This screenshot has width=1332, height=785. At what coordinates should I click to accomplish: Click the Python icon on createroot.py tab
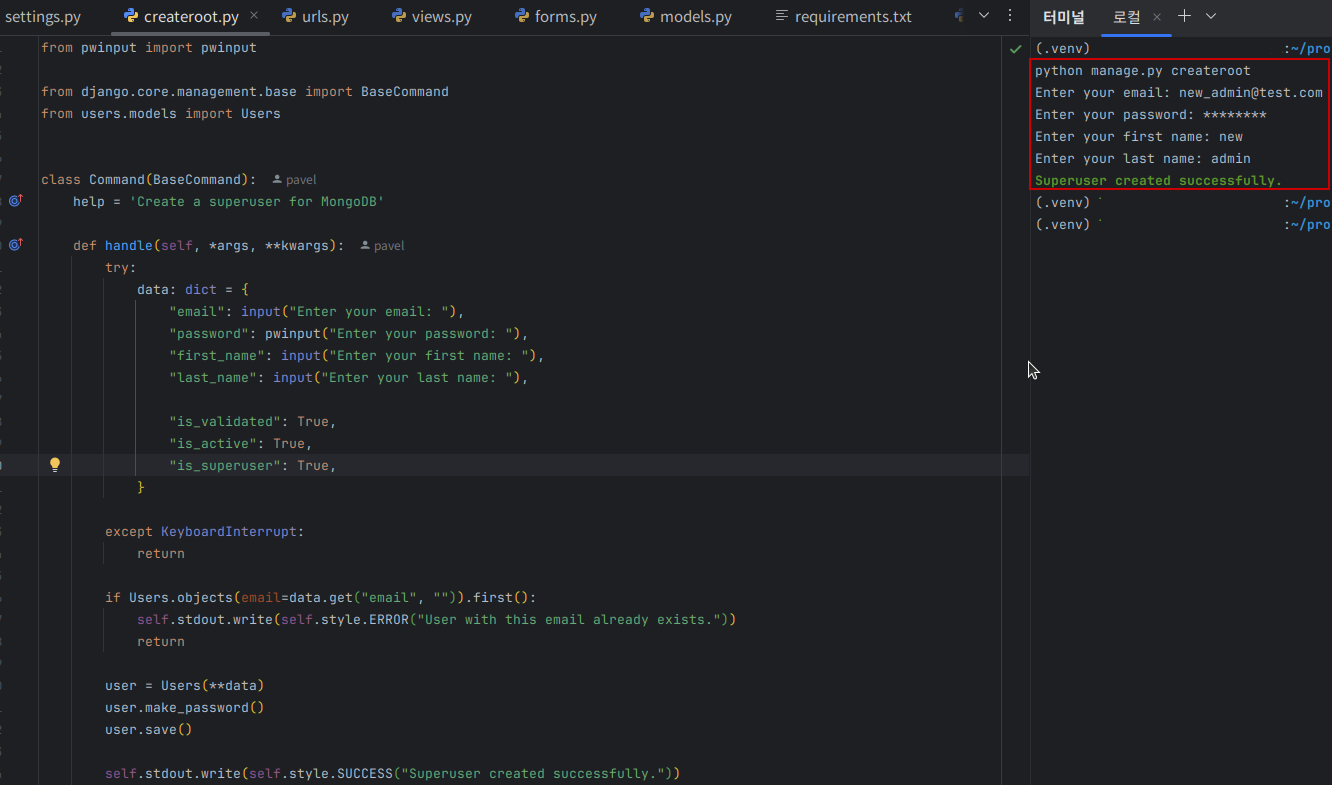tap(131, 17)
